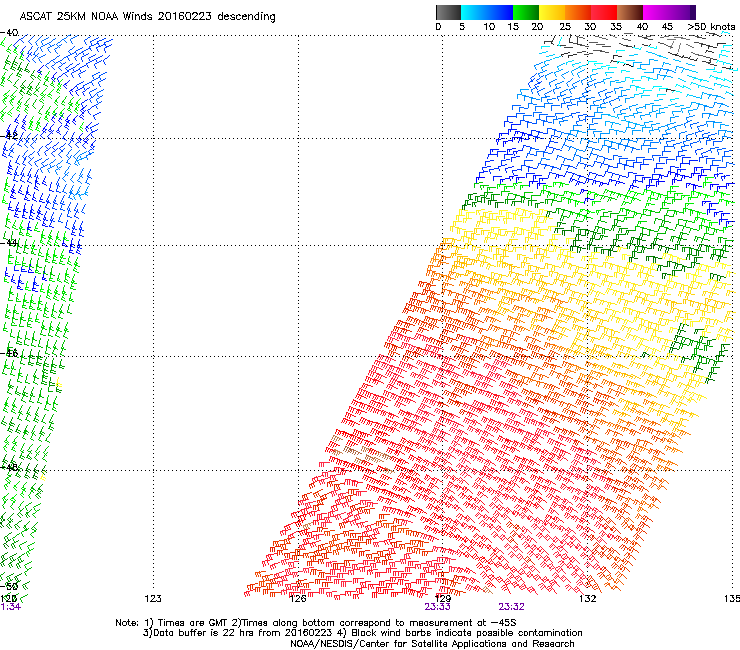Image resolution: width=740 pixels, height=650 pixels.
Task: Click the grey 0–5 knots color segment
Action: coord(448,12)
